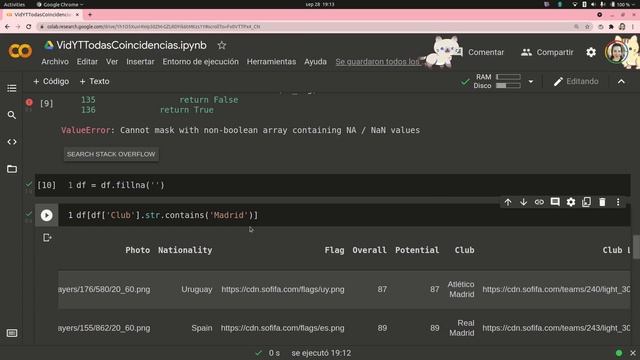Open the user account avatar
The height and width of the screenshot is (360, 640).
click(x=616, y=52)
